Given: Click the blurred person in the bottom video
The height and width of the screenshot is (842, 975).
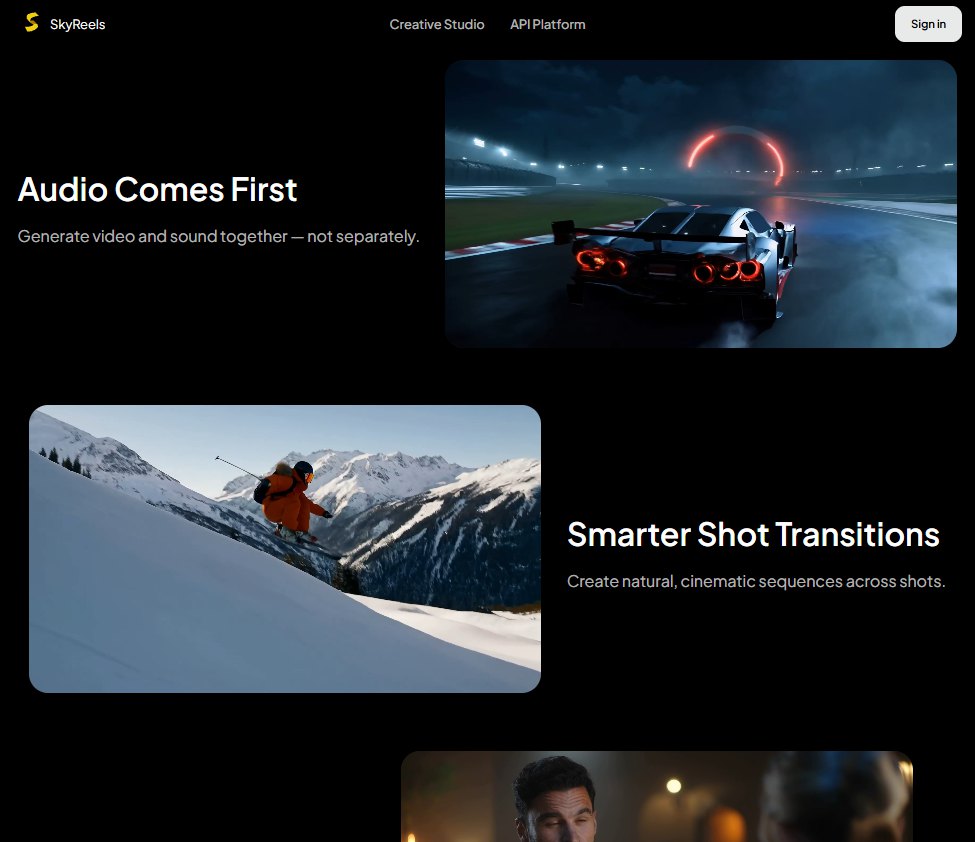Looking at the screenshot, I should (x=833, y=799).
